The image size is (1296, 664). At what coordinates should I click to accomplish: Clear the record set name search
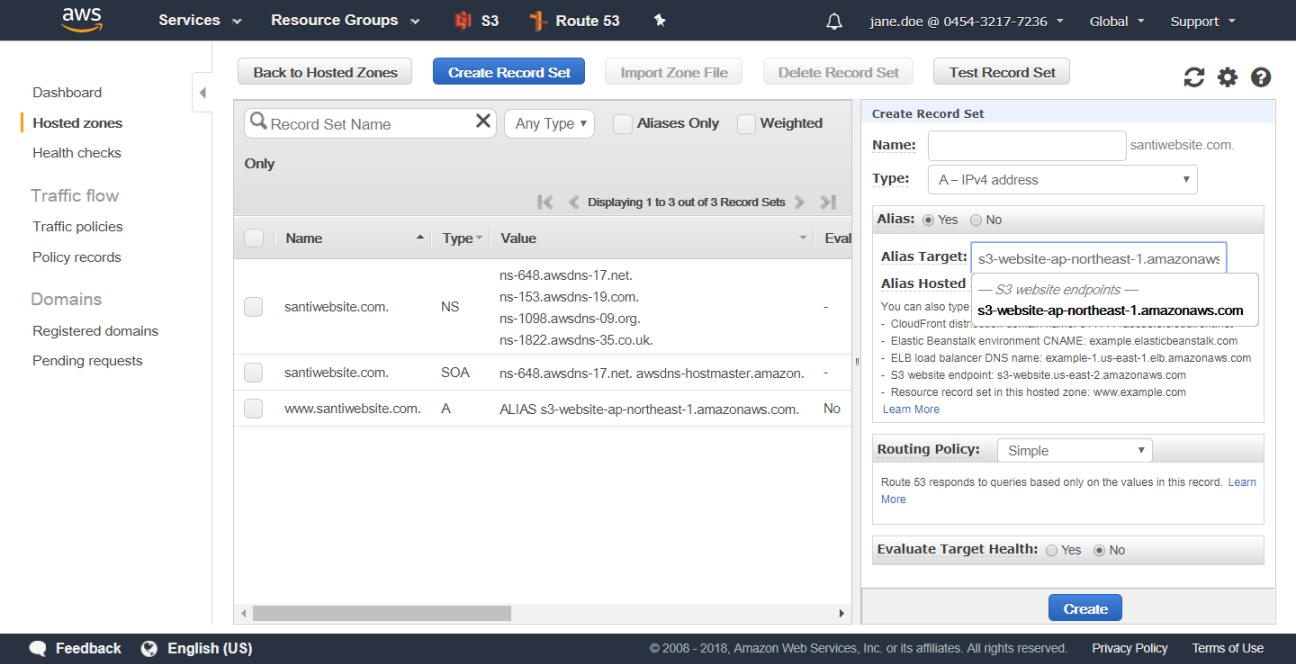(483, 121)
